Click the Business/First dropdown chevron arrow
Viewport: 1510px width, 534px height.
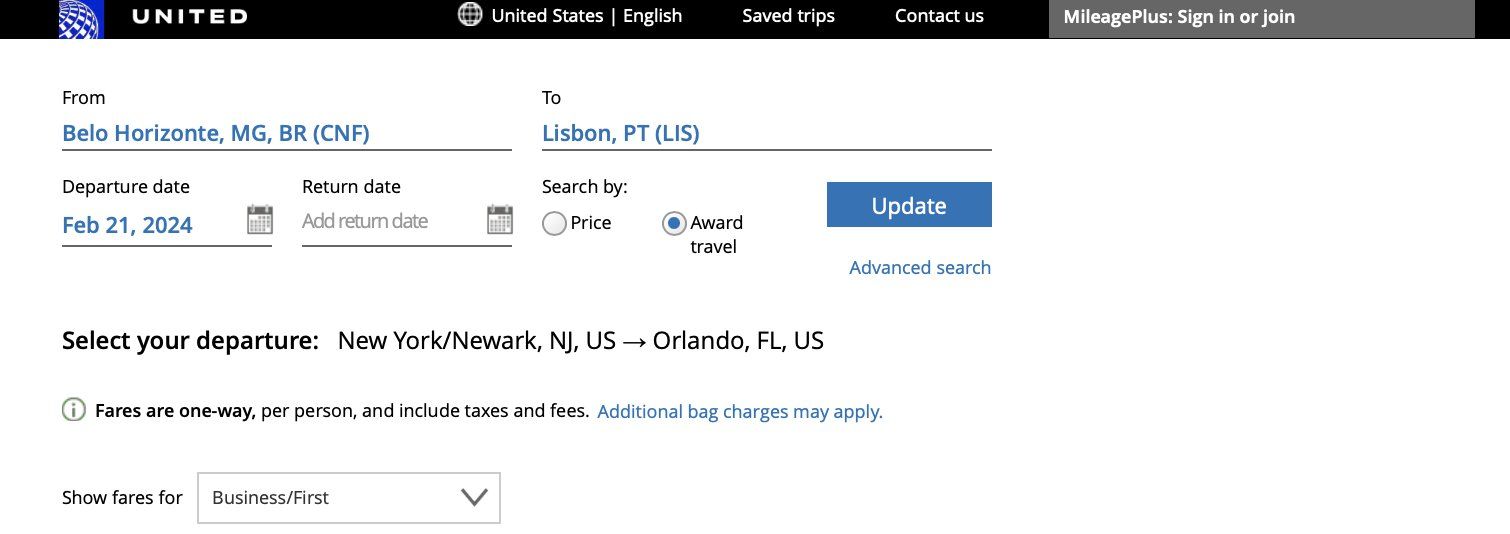coord(474,497)
